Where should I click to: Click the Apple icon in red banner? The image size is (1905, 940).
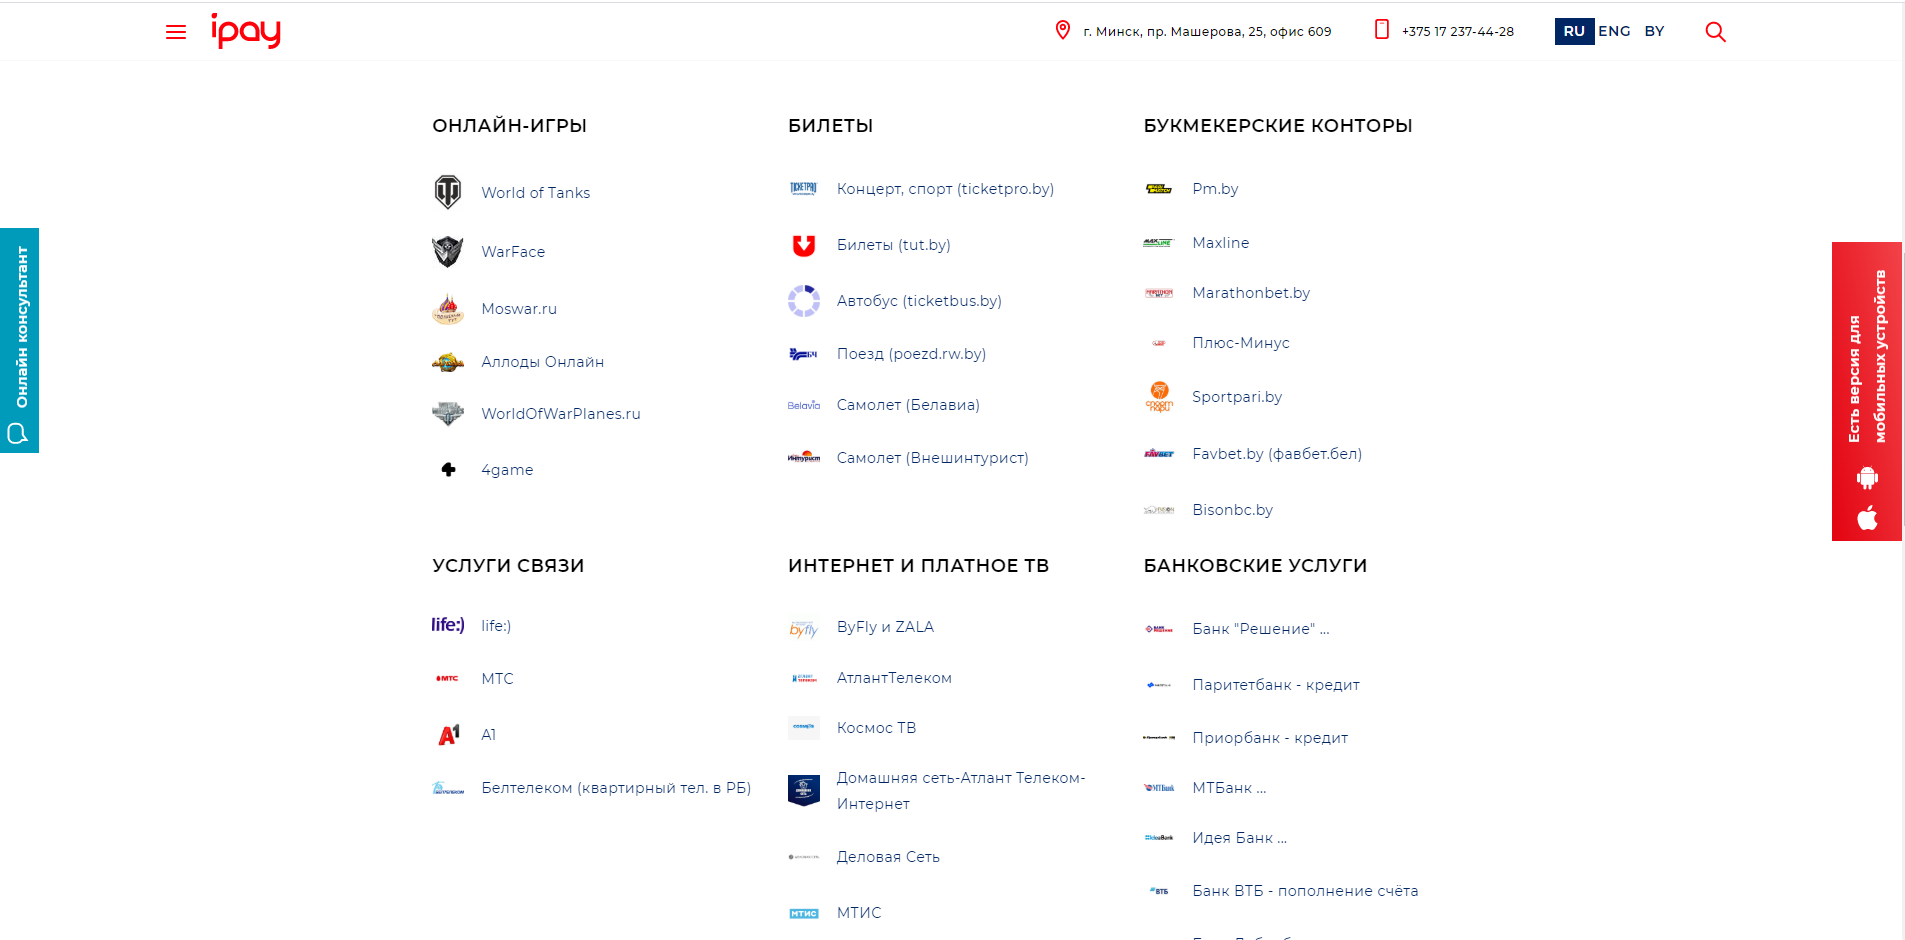click(x=1867, y=518)
